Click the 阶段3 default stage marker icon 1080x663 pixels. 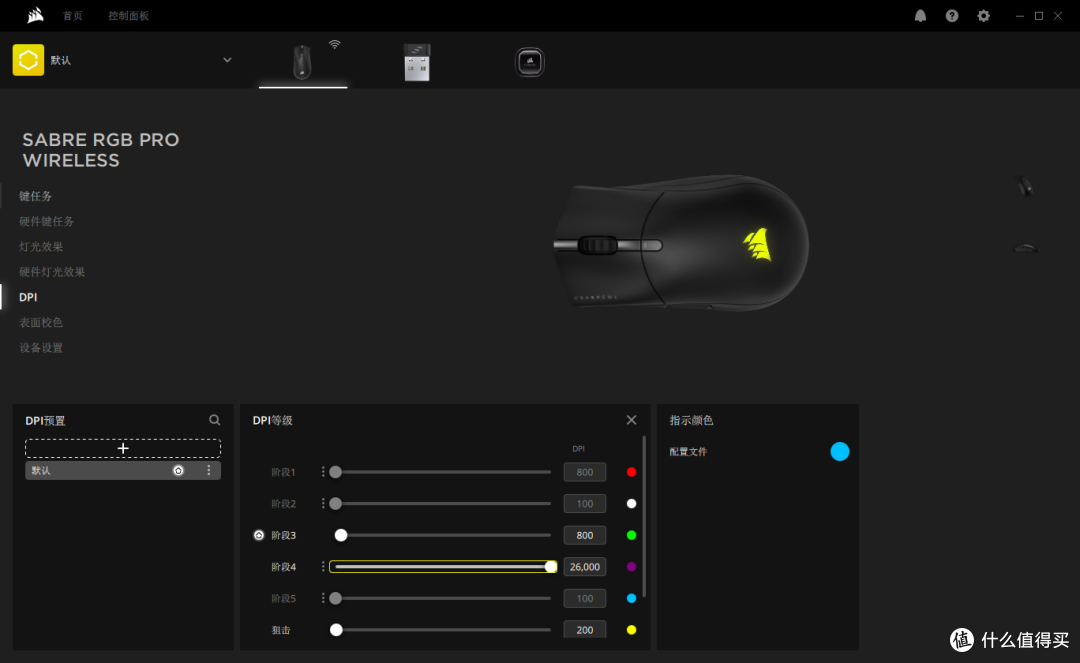(259, 535)
